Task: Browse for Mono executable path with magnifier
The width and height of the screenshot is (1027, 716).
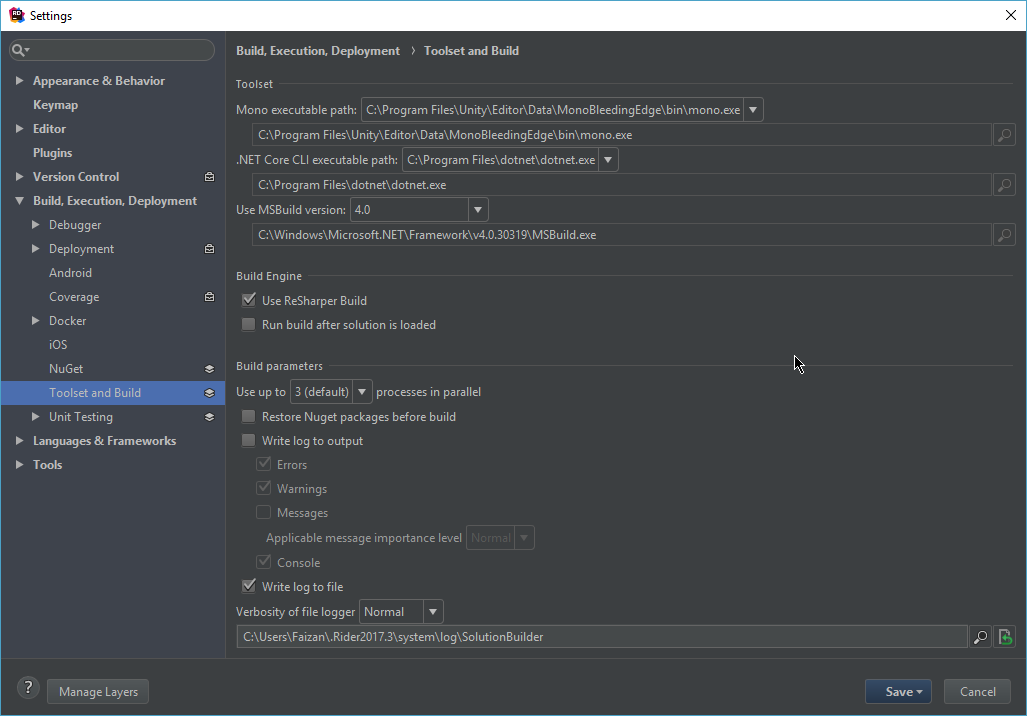Action: coord(1004,134)
